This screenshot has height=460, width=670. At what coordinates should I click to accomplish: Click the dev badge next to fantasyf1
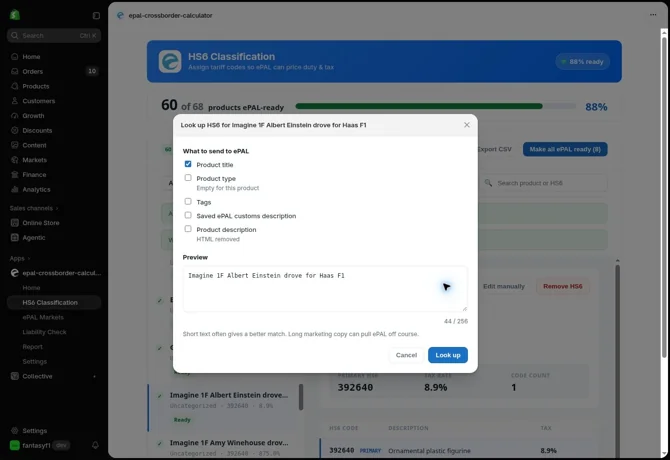(62, 445)
